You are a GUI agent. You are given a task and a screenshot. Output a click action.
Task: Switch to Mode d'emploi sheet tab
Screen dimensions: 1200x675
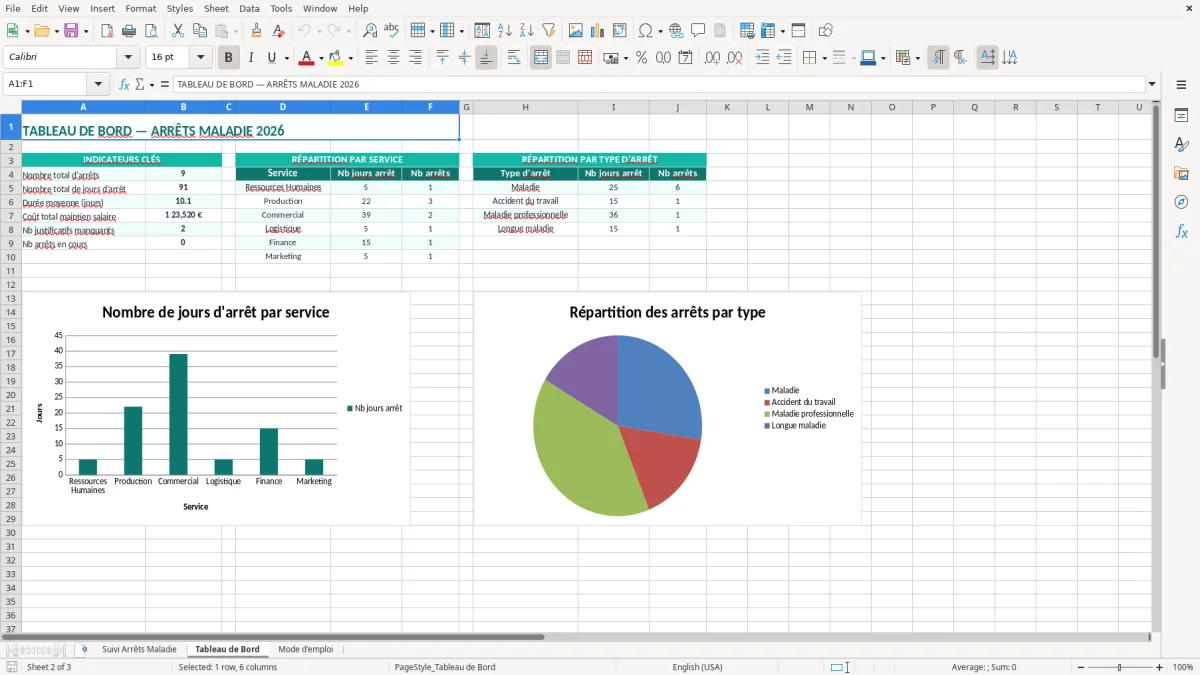pyautogui.click(x=306, y=649)
